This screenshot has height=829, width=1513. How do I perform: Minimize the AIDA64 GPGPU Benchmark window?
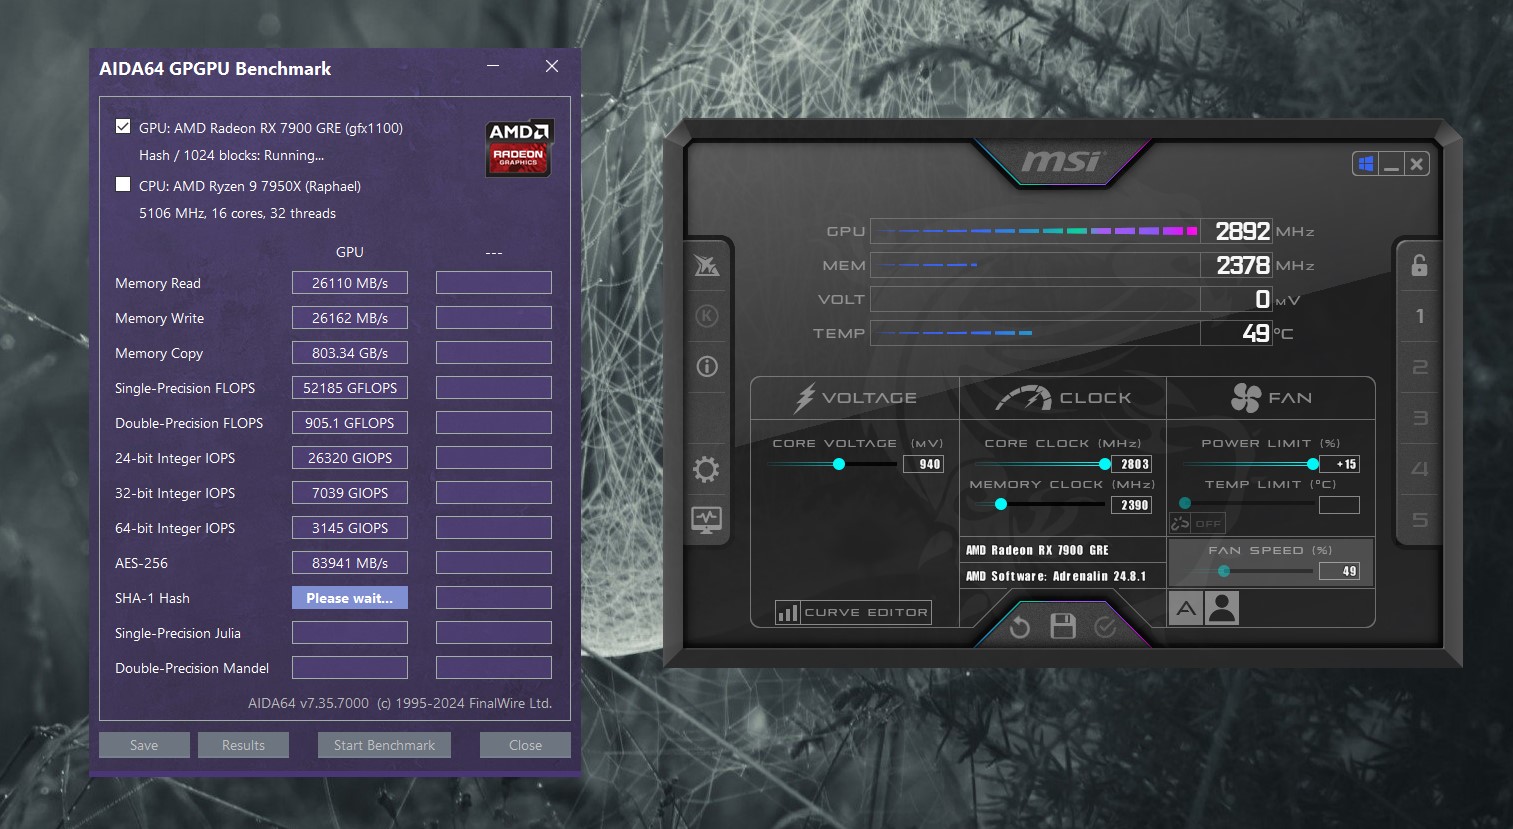point(493,66)
